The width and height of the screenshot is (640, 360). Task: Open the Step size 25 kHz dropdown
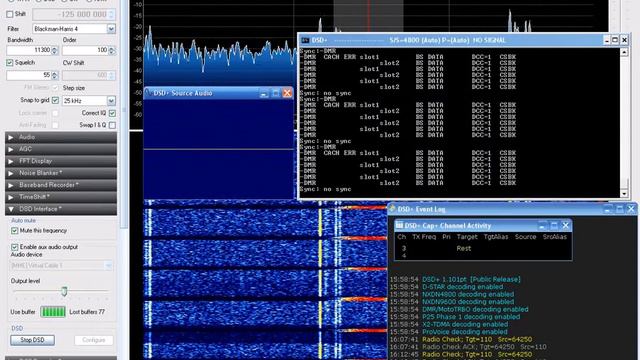(111, 100)
